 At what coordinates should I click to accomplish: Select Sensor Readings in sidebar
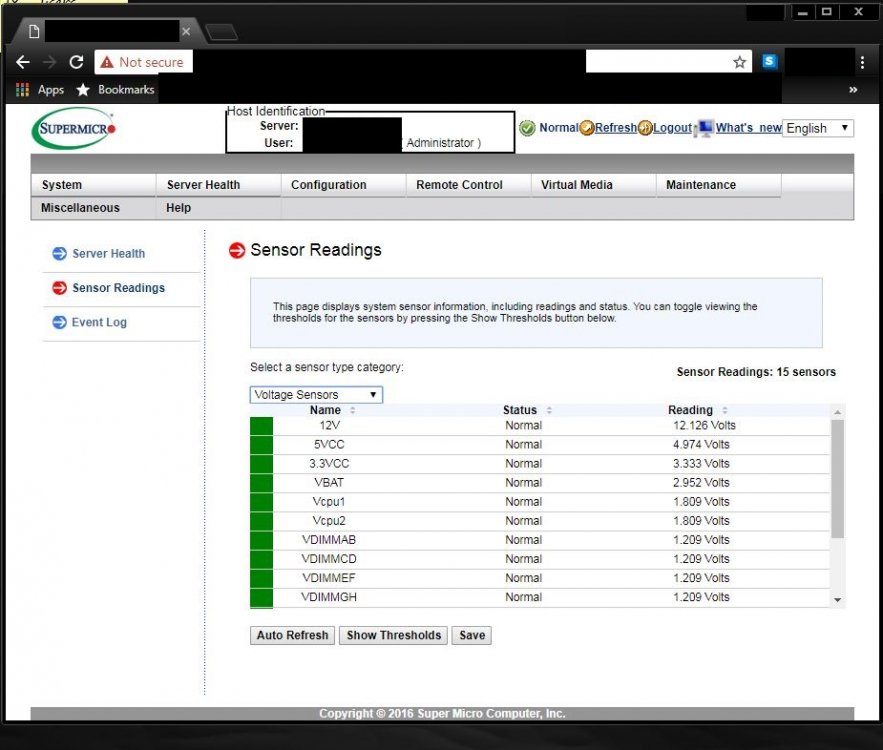point(118,288)
